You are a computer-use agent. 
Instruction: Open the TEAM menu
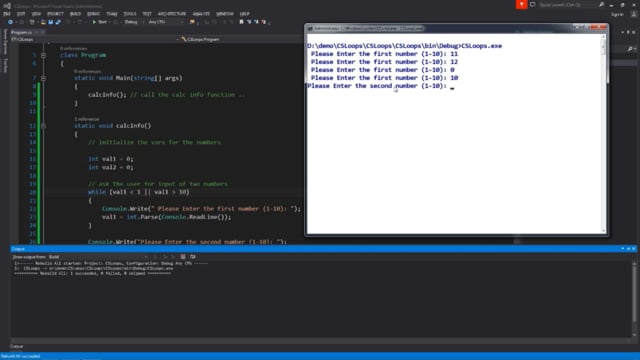point(112,14)
